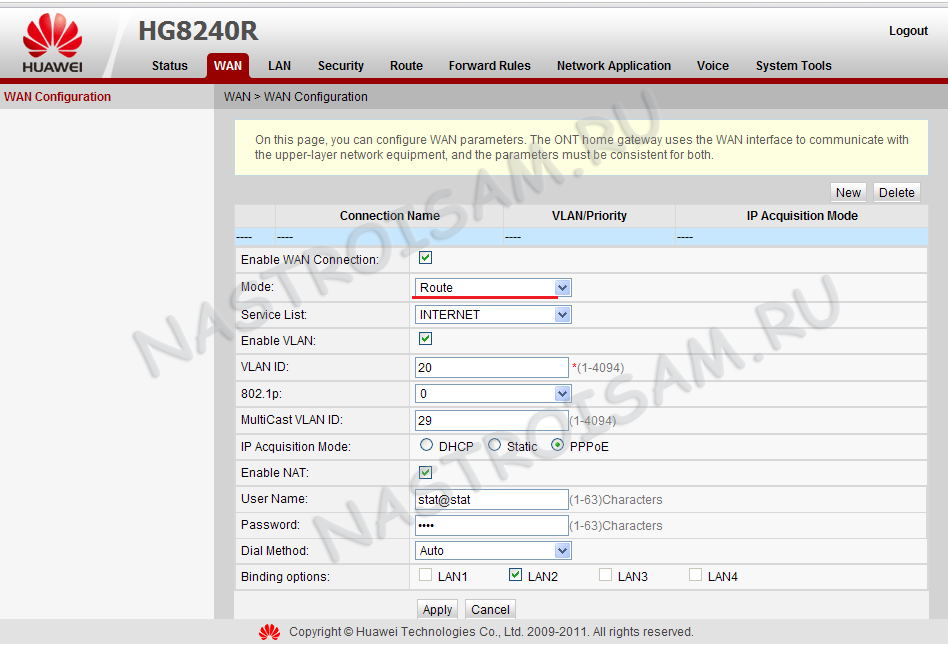
Task: Choose Static IP acquisition mode
Action: [495, 446]
